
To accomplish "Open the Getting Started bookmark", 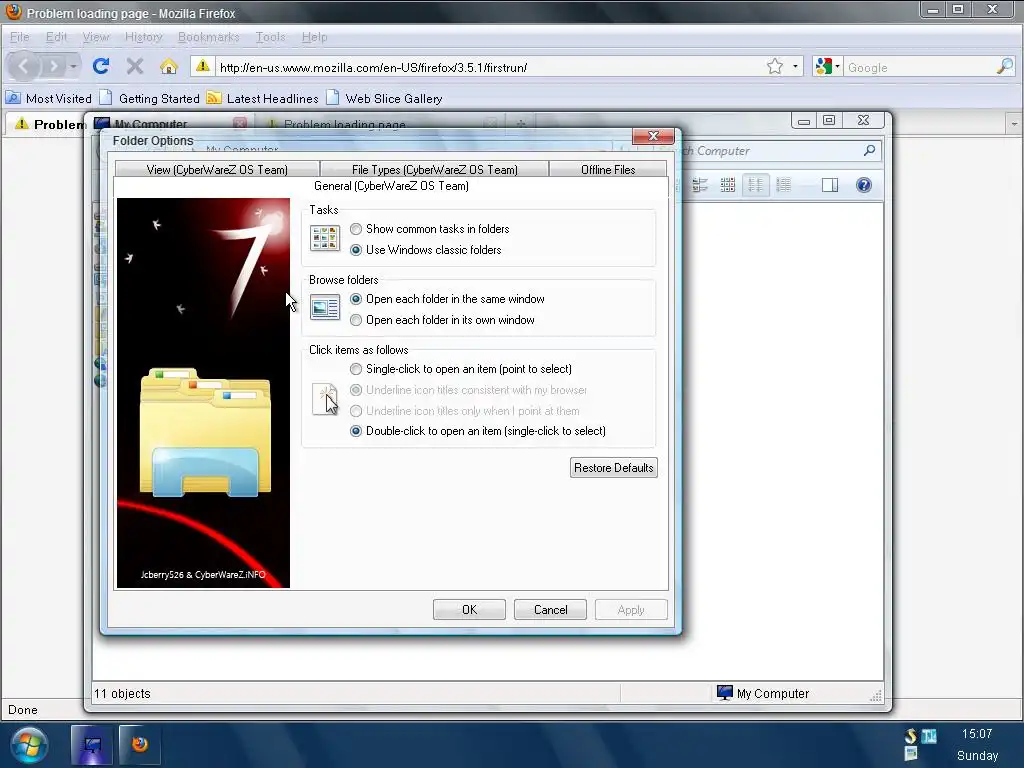I will click(150, 99).
